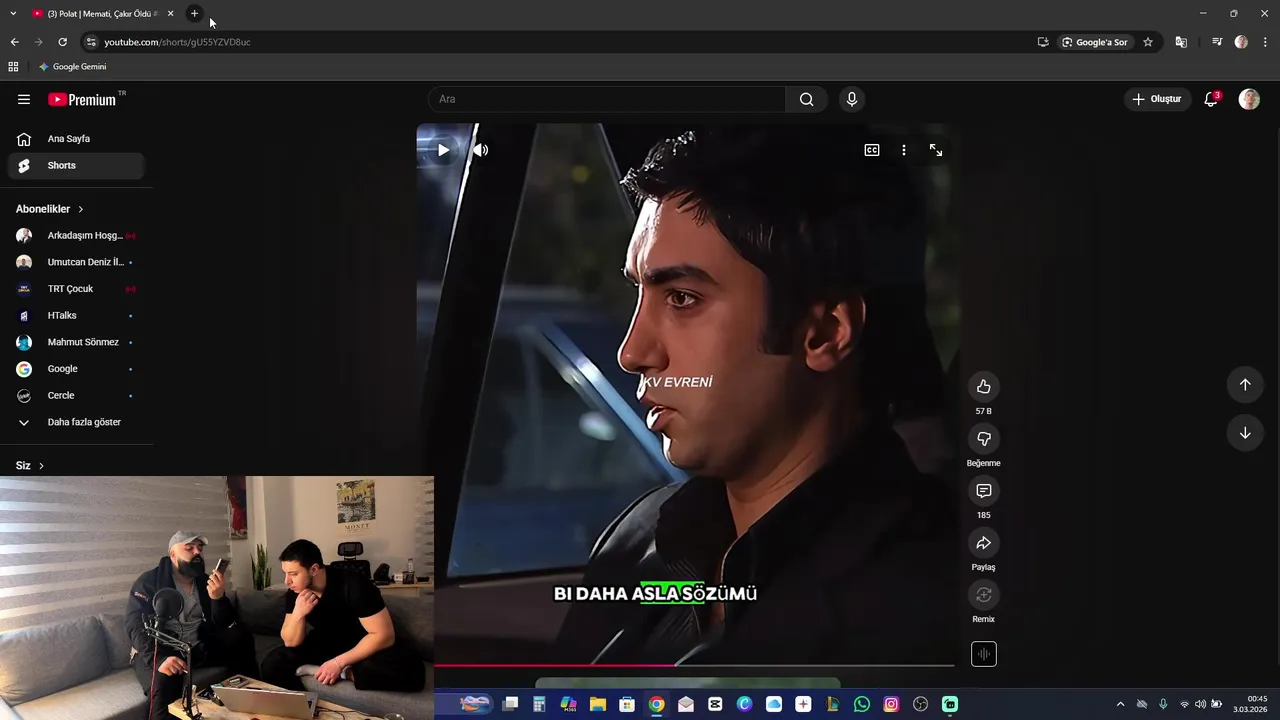Open the TRT Çocuk channel
The width and height of the screenshot is (1280, 720).
coord(76,289)
